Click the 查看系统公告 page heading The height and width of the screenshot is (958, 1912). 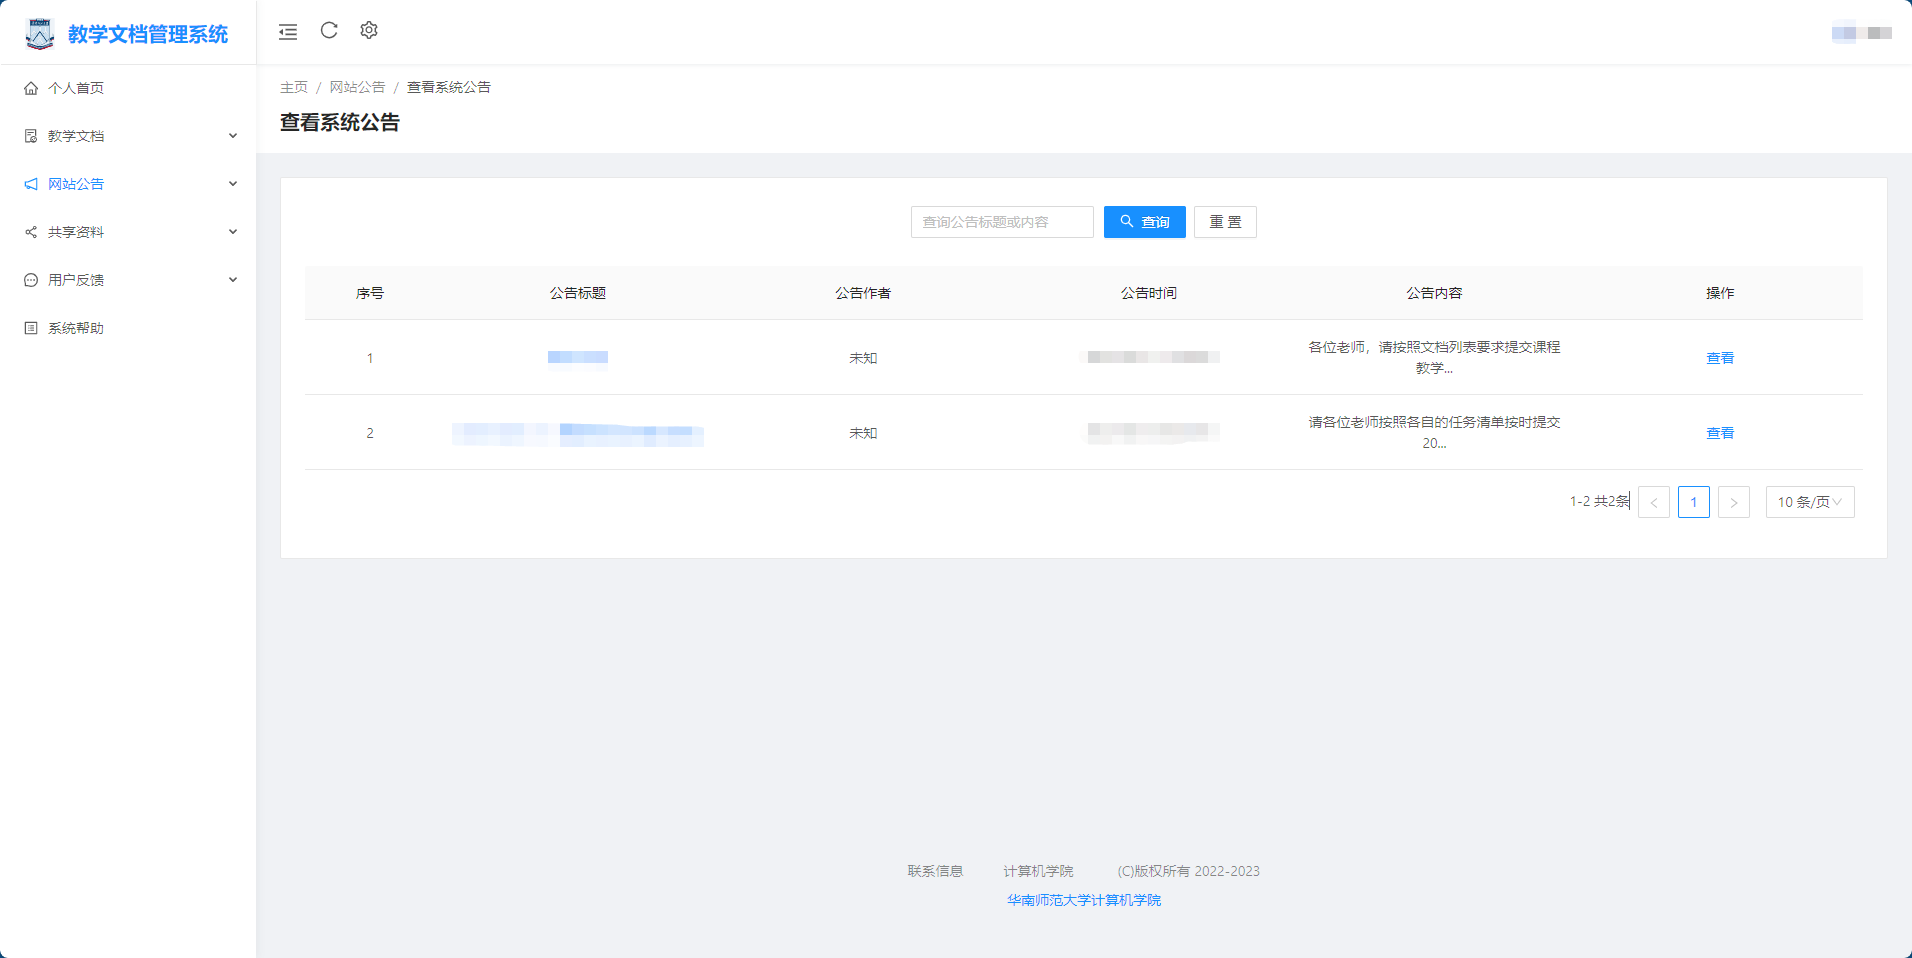(x=340, y=122)
